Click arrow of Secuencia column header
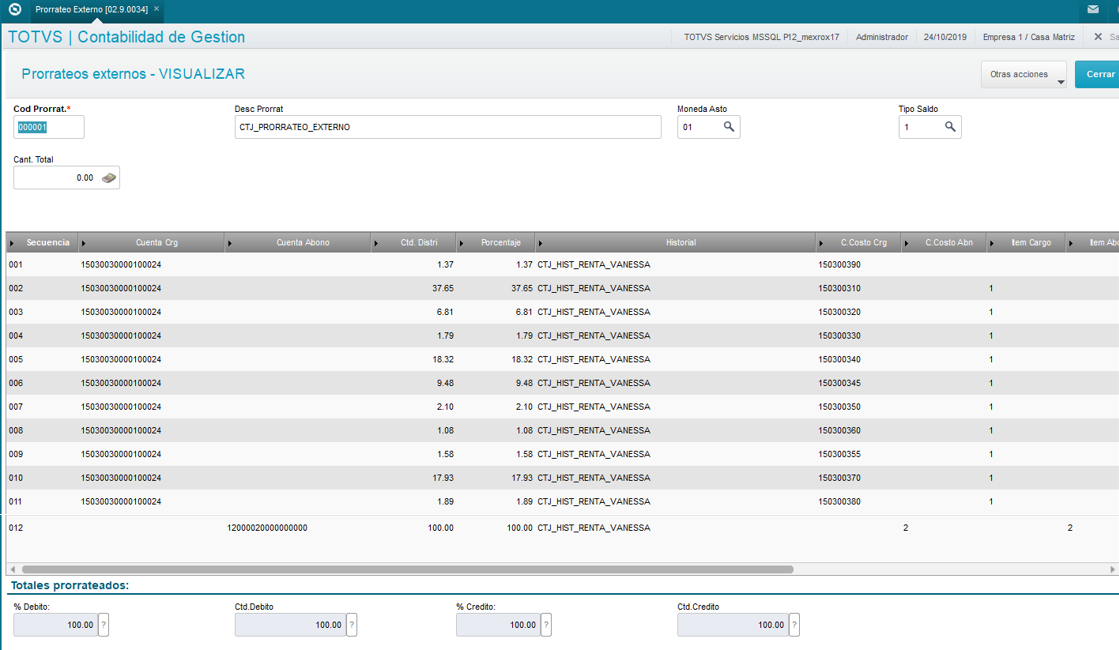Image resolution: width=1119 pixels, height=650 pixels. [x=12, y=243]
